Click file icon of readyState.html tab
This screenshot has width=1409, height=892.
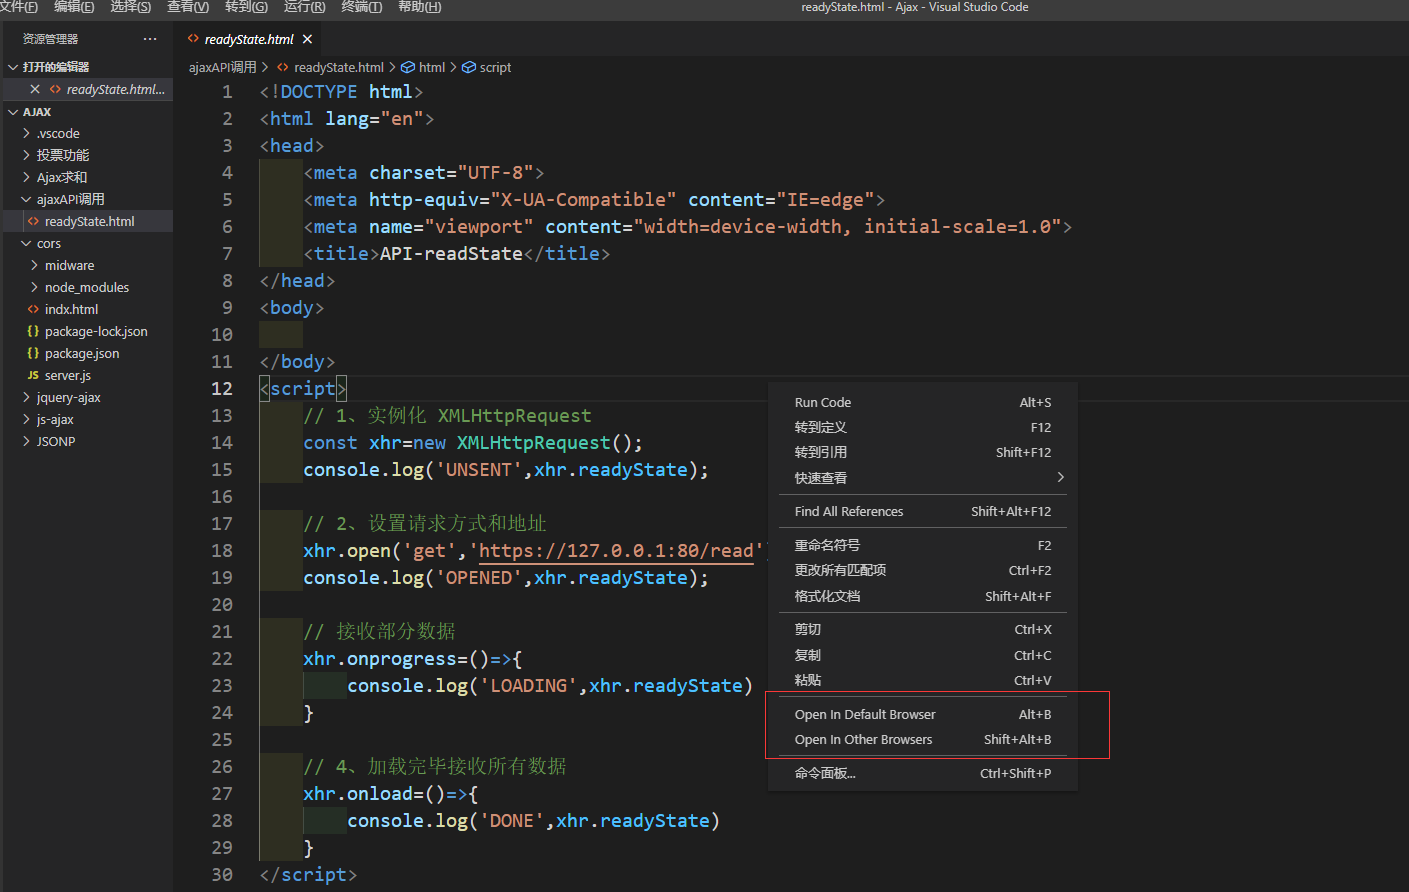(193, 39)
